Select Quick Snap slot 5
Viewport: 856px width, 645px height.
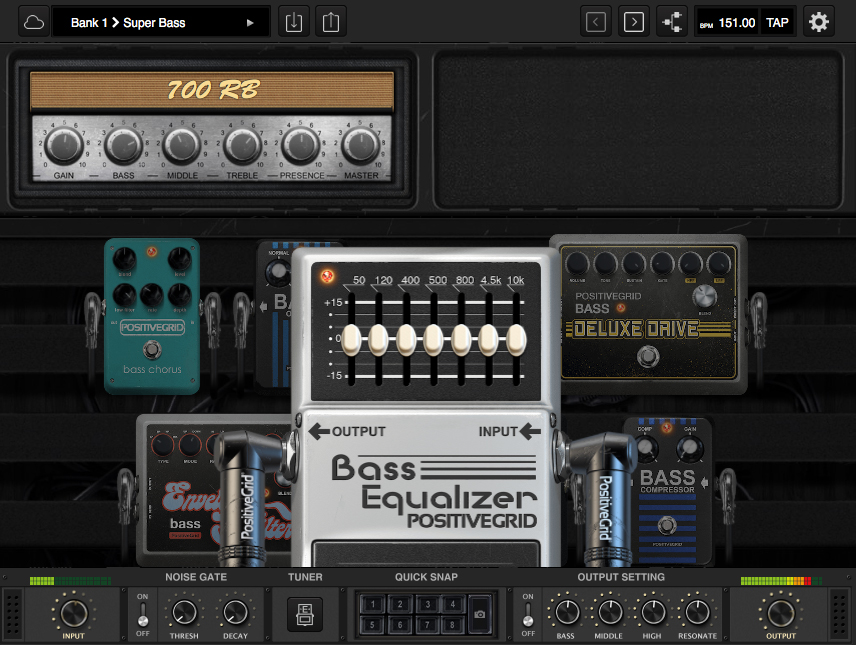click(374, 624)
